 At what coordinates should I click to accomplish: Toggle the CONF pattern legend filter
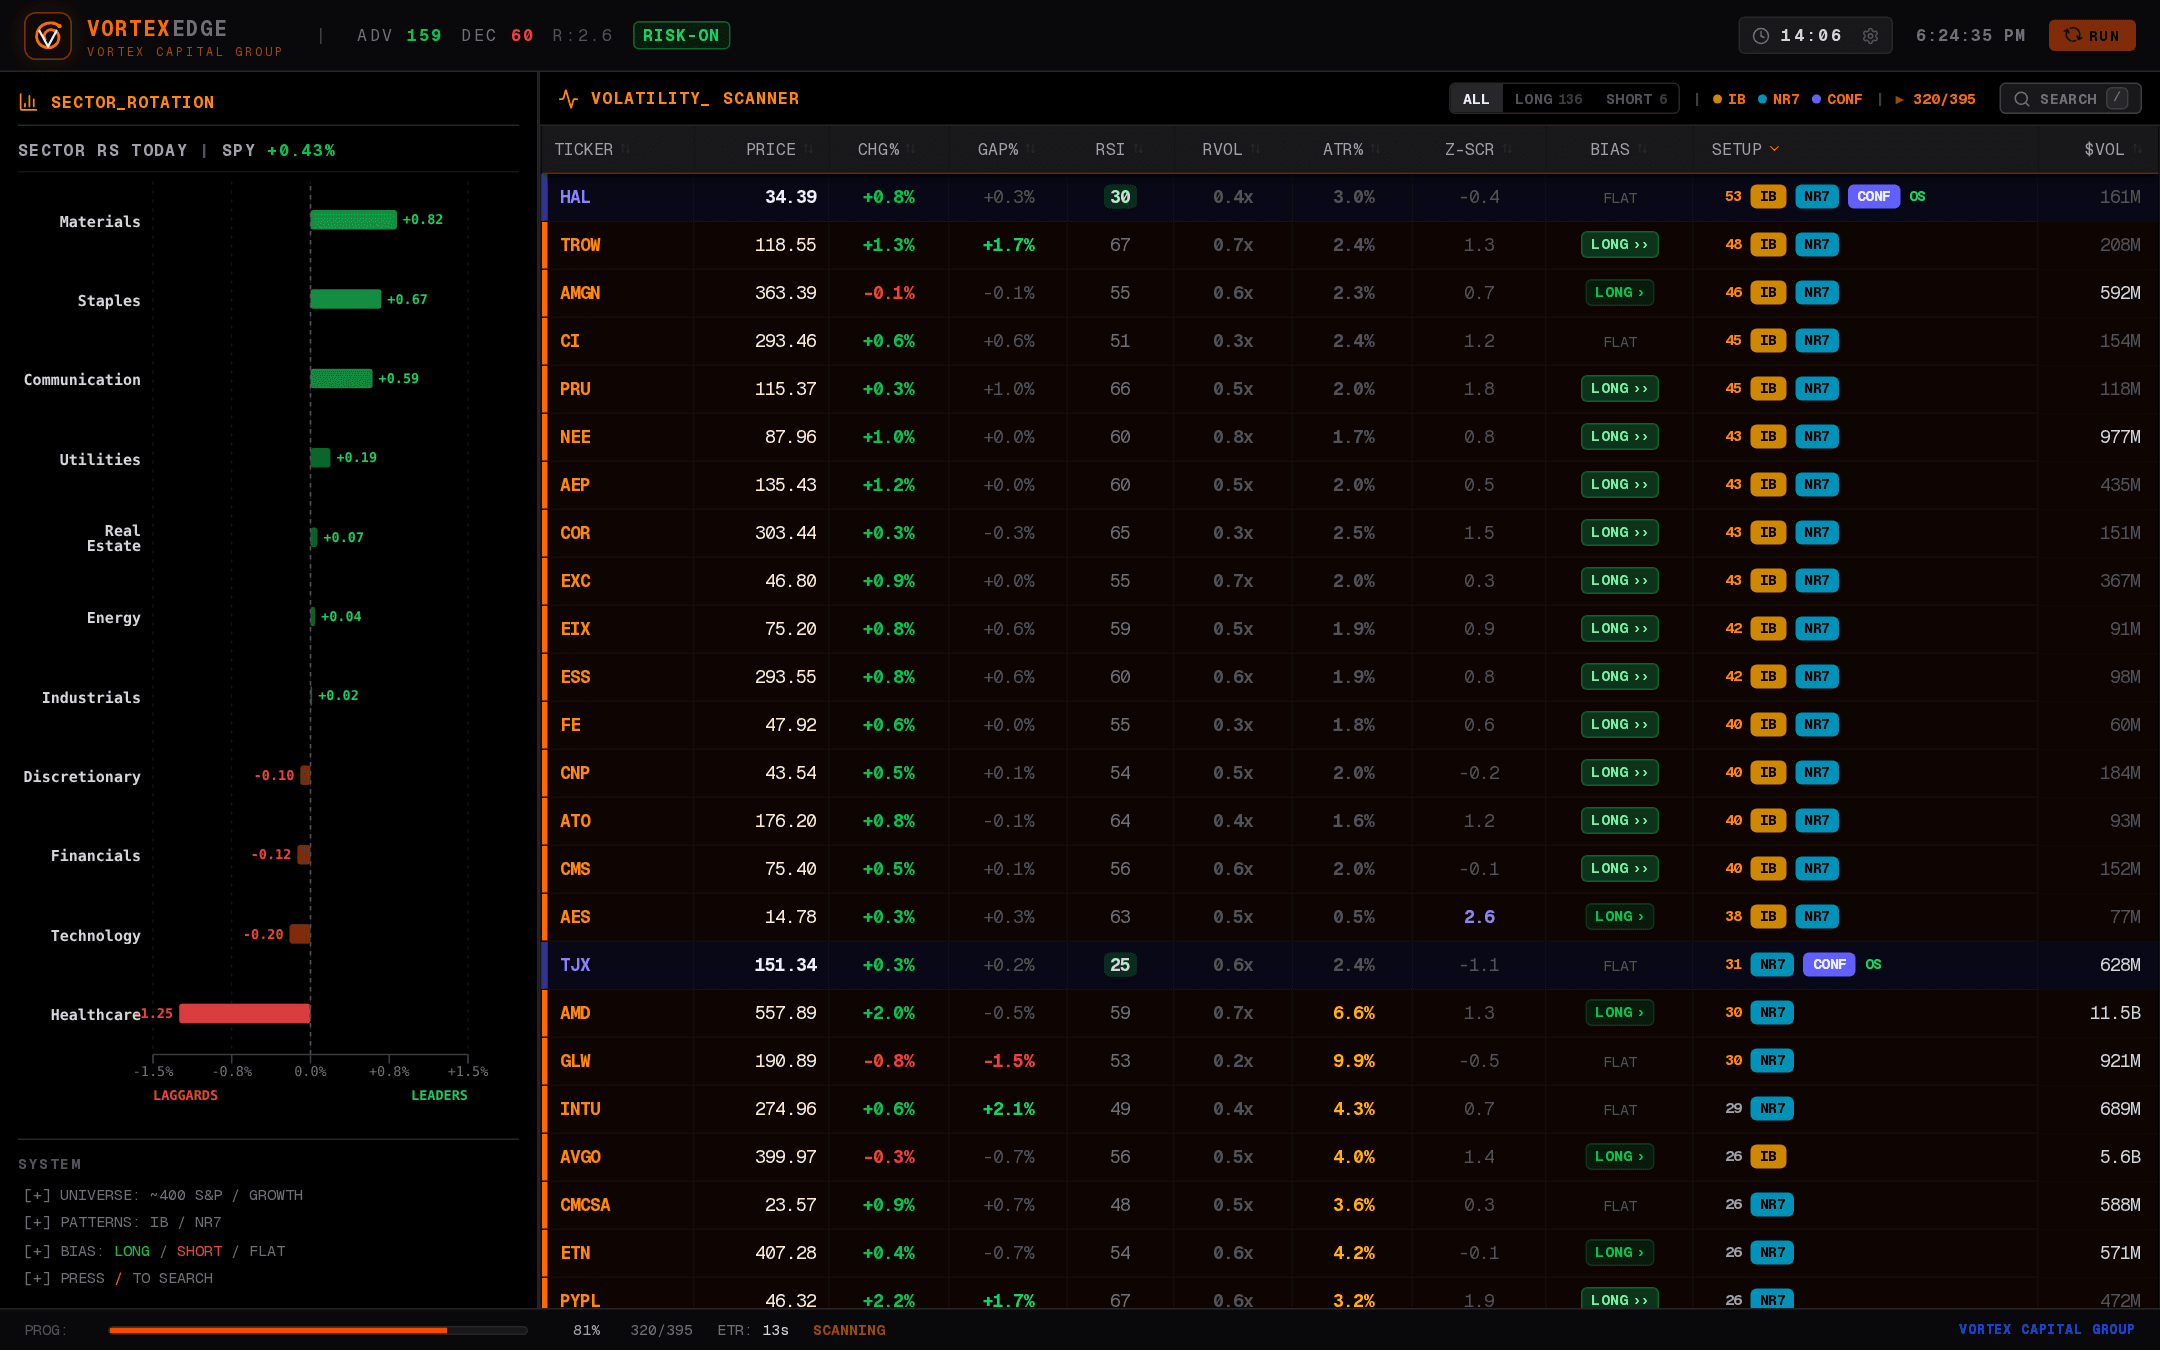click(1837, 99)
